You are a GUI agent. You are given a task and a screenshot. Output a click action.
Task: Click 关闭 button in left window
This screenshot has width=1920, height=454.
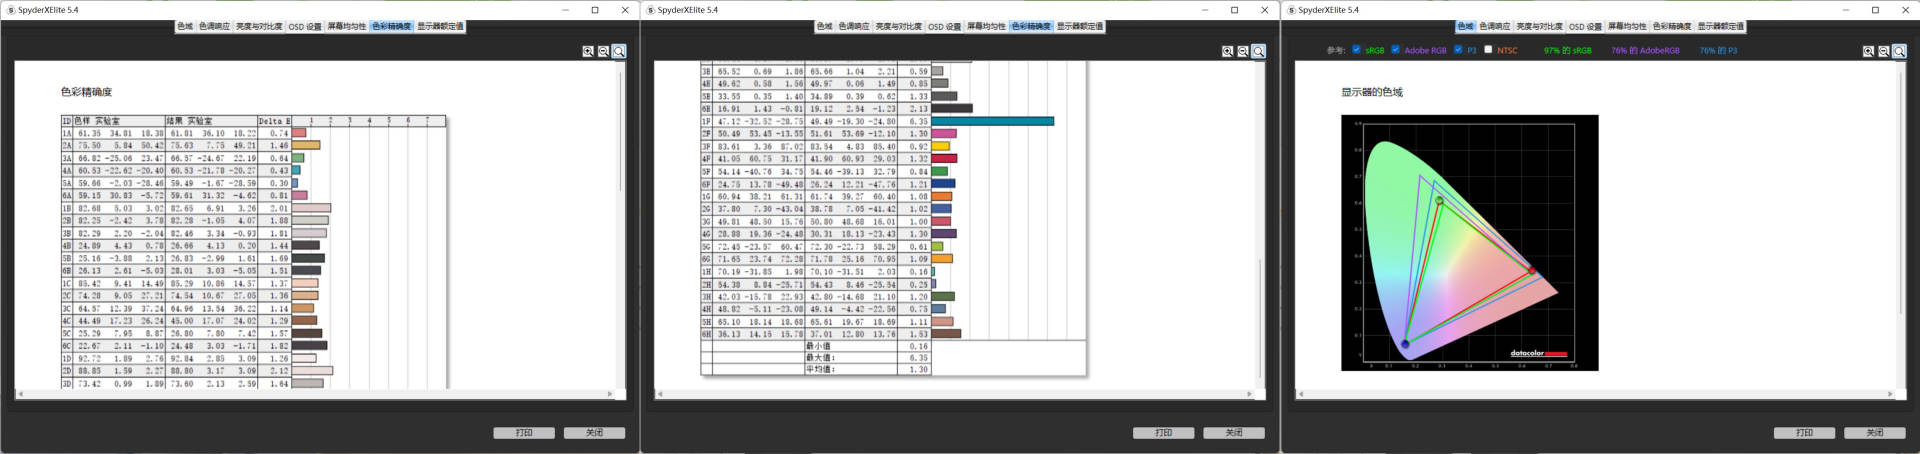coord(594,433)
